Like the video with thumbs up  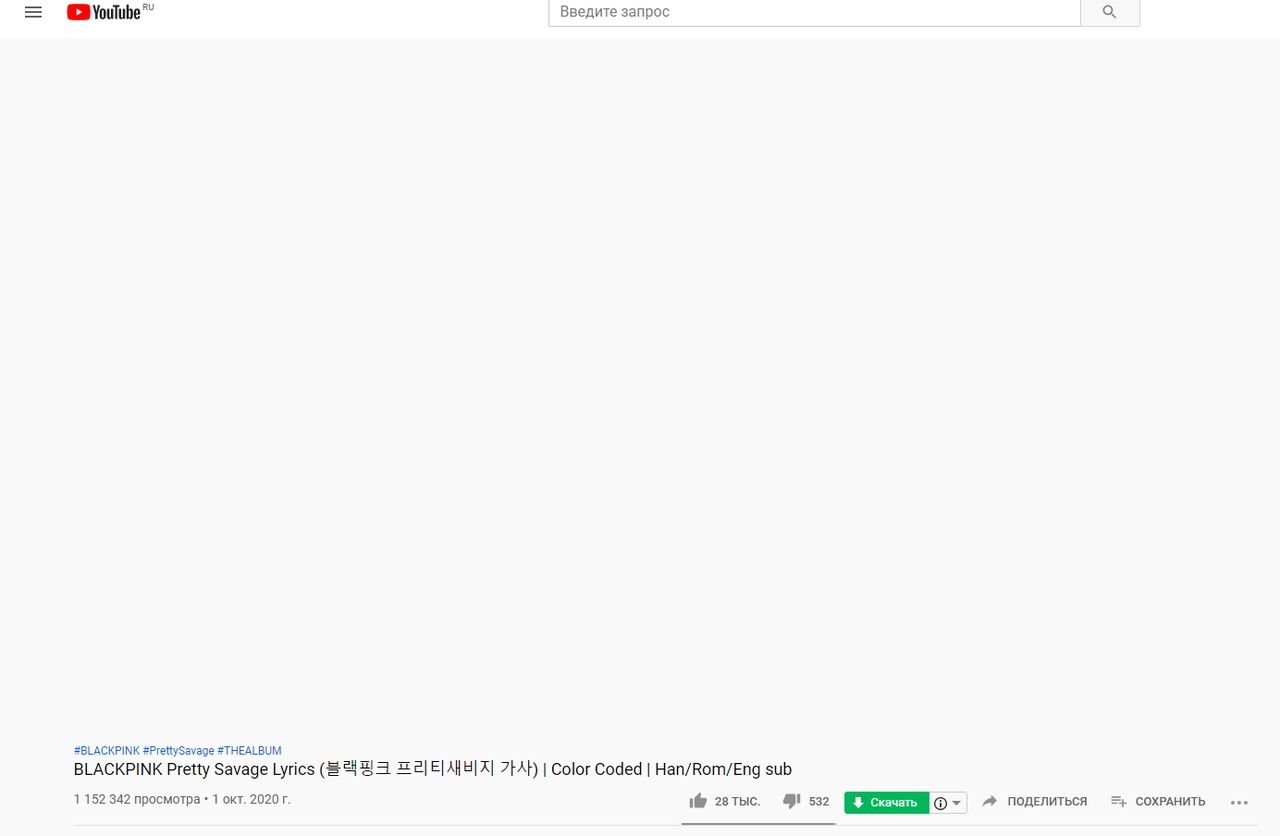[x=698, y=801]
